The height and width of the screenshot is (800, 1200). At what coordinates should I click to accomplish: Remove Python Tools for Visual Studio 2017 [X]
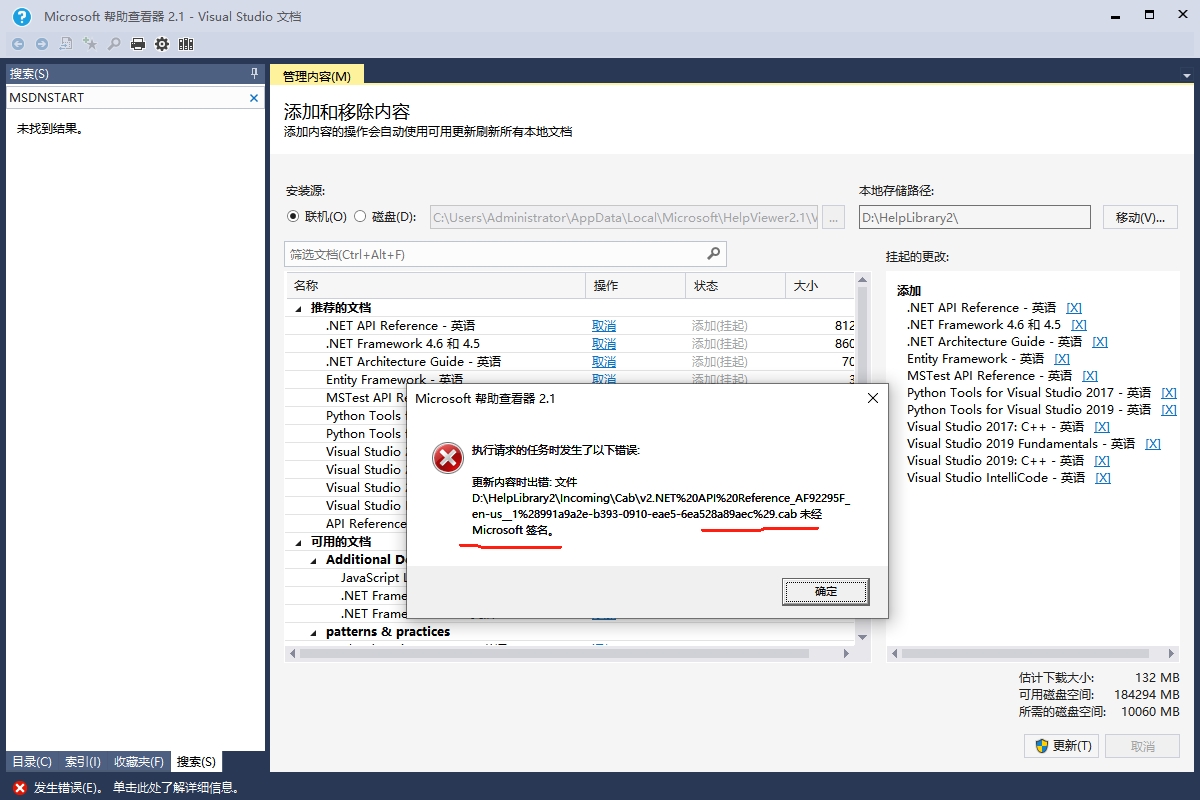[1169, 393]
